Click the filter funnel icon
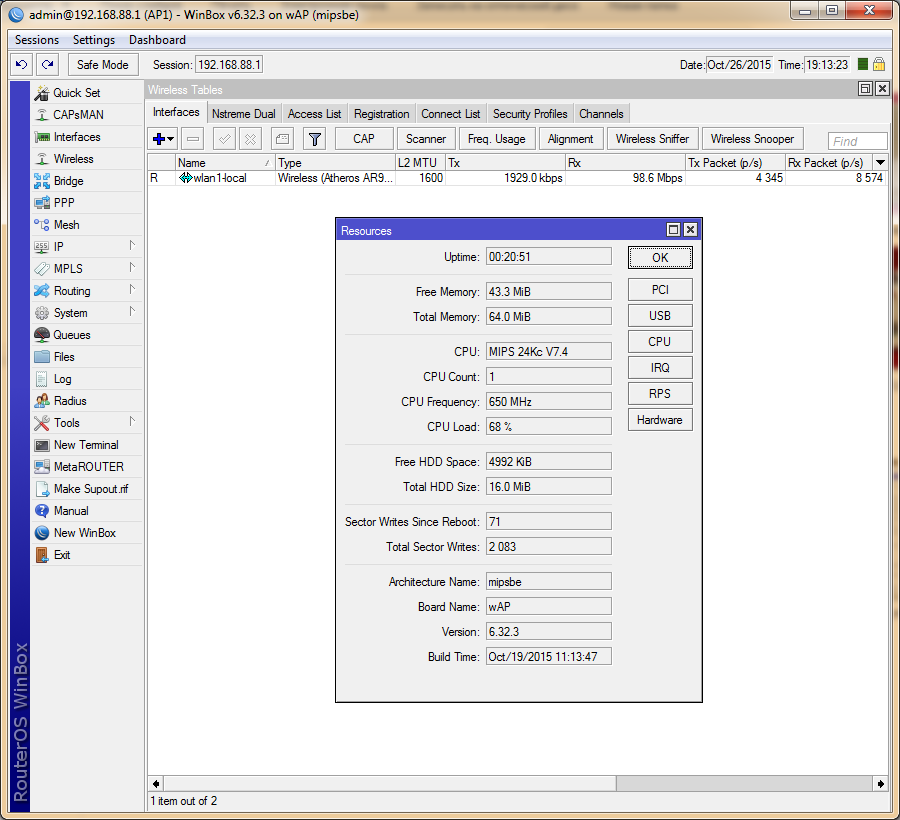The width and height of the screenshot is (900, 820). point(314,139)
